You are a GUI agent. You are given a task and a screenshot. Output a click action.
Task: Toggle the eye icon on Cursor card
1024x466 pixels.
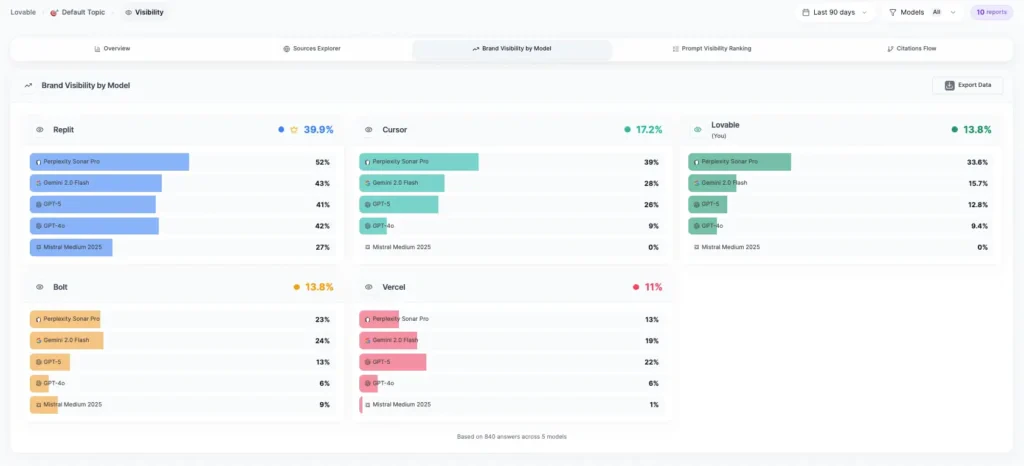(x=369, y=130)
